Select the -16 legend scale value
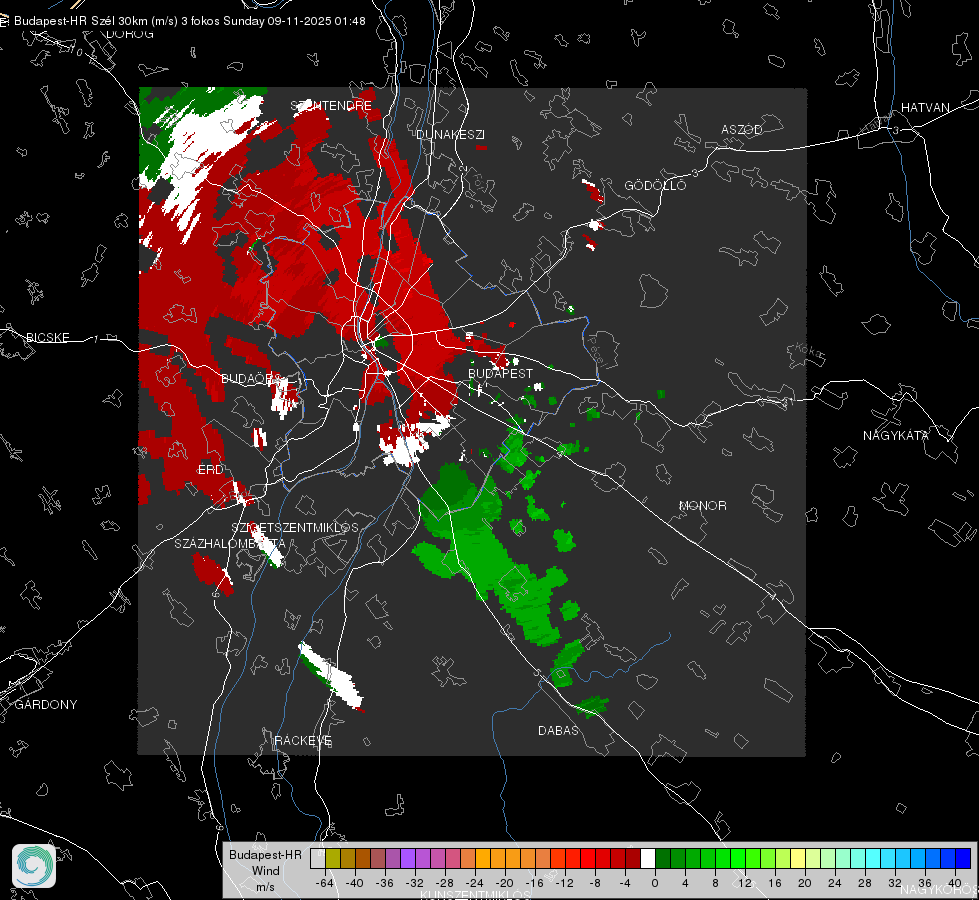 coord(534,883)
